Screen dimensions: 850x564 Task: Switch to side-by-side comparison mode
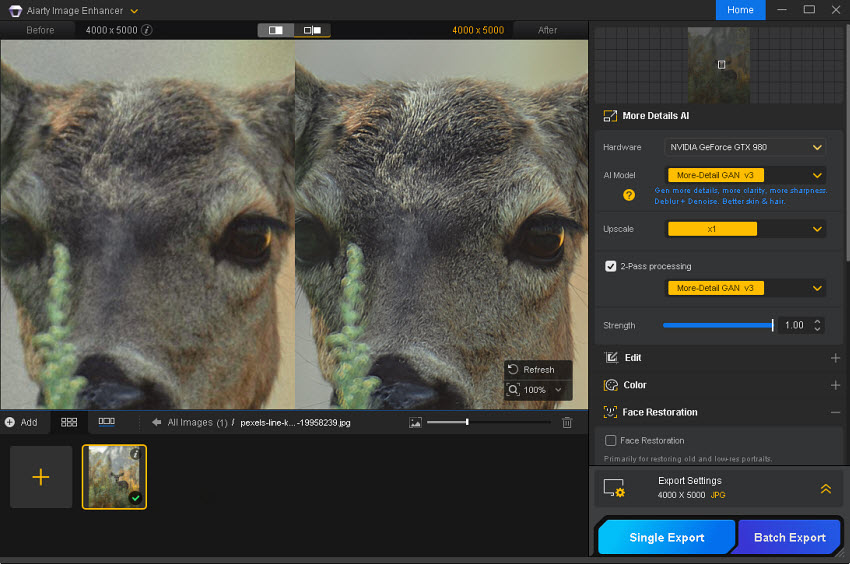point(312,30)
